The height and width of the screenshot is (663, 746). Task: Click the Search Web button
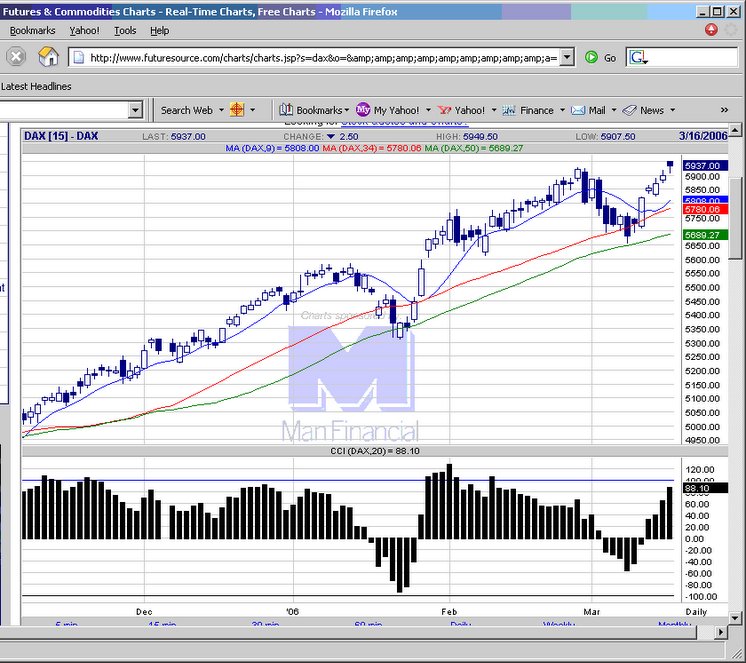pos(186,110)
